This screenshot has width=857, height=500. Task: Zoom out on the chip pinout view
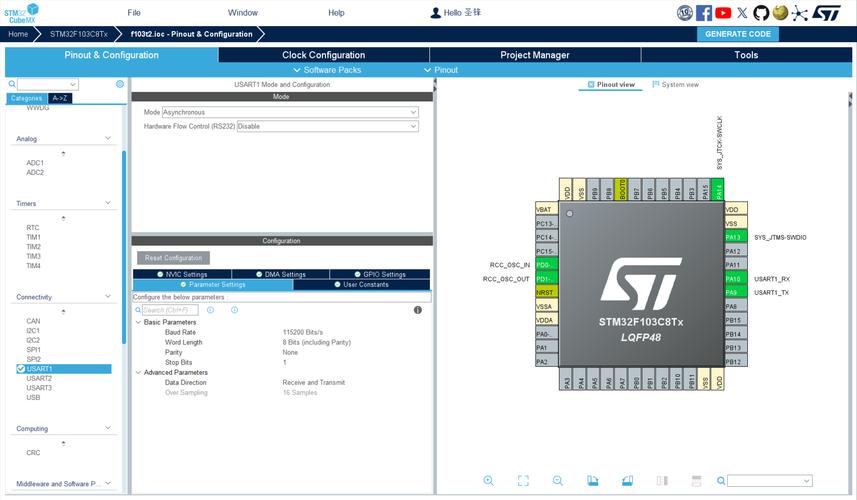click(558, 481)
